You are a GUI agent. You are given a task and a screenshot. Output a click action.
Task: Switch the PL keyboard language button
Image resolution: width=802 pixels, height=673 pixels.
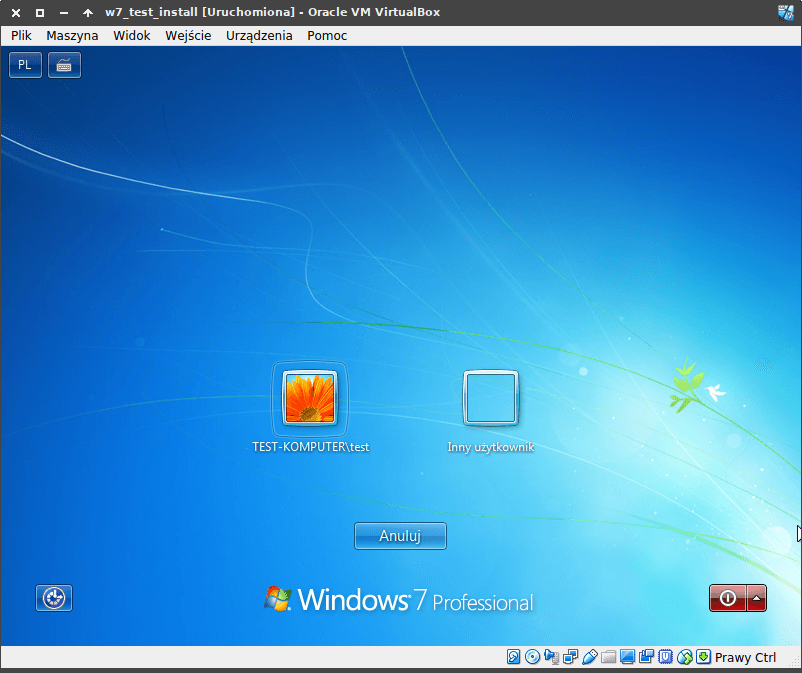pyautogui.click(x=25, y=65)
